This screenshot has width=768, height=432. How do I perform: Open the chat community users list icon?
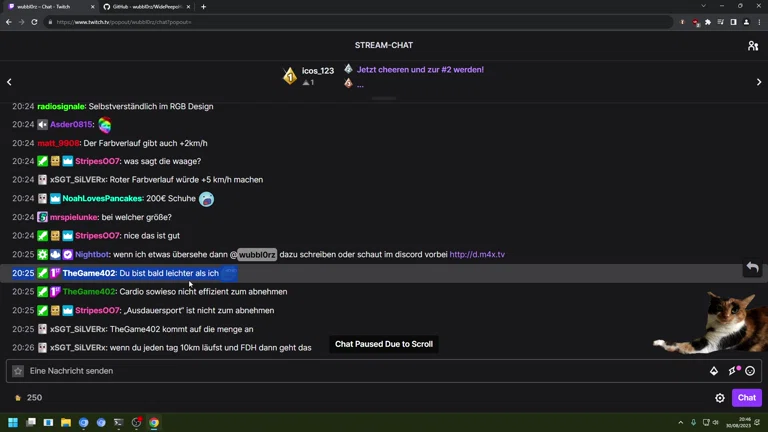(752, 45)
